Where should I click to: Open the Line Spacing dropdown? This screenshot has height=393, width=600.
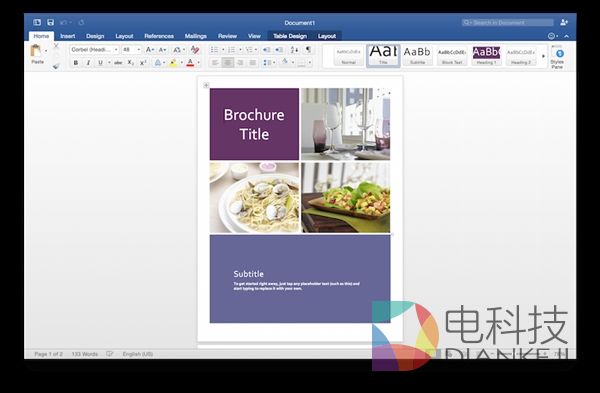(269, 63)
